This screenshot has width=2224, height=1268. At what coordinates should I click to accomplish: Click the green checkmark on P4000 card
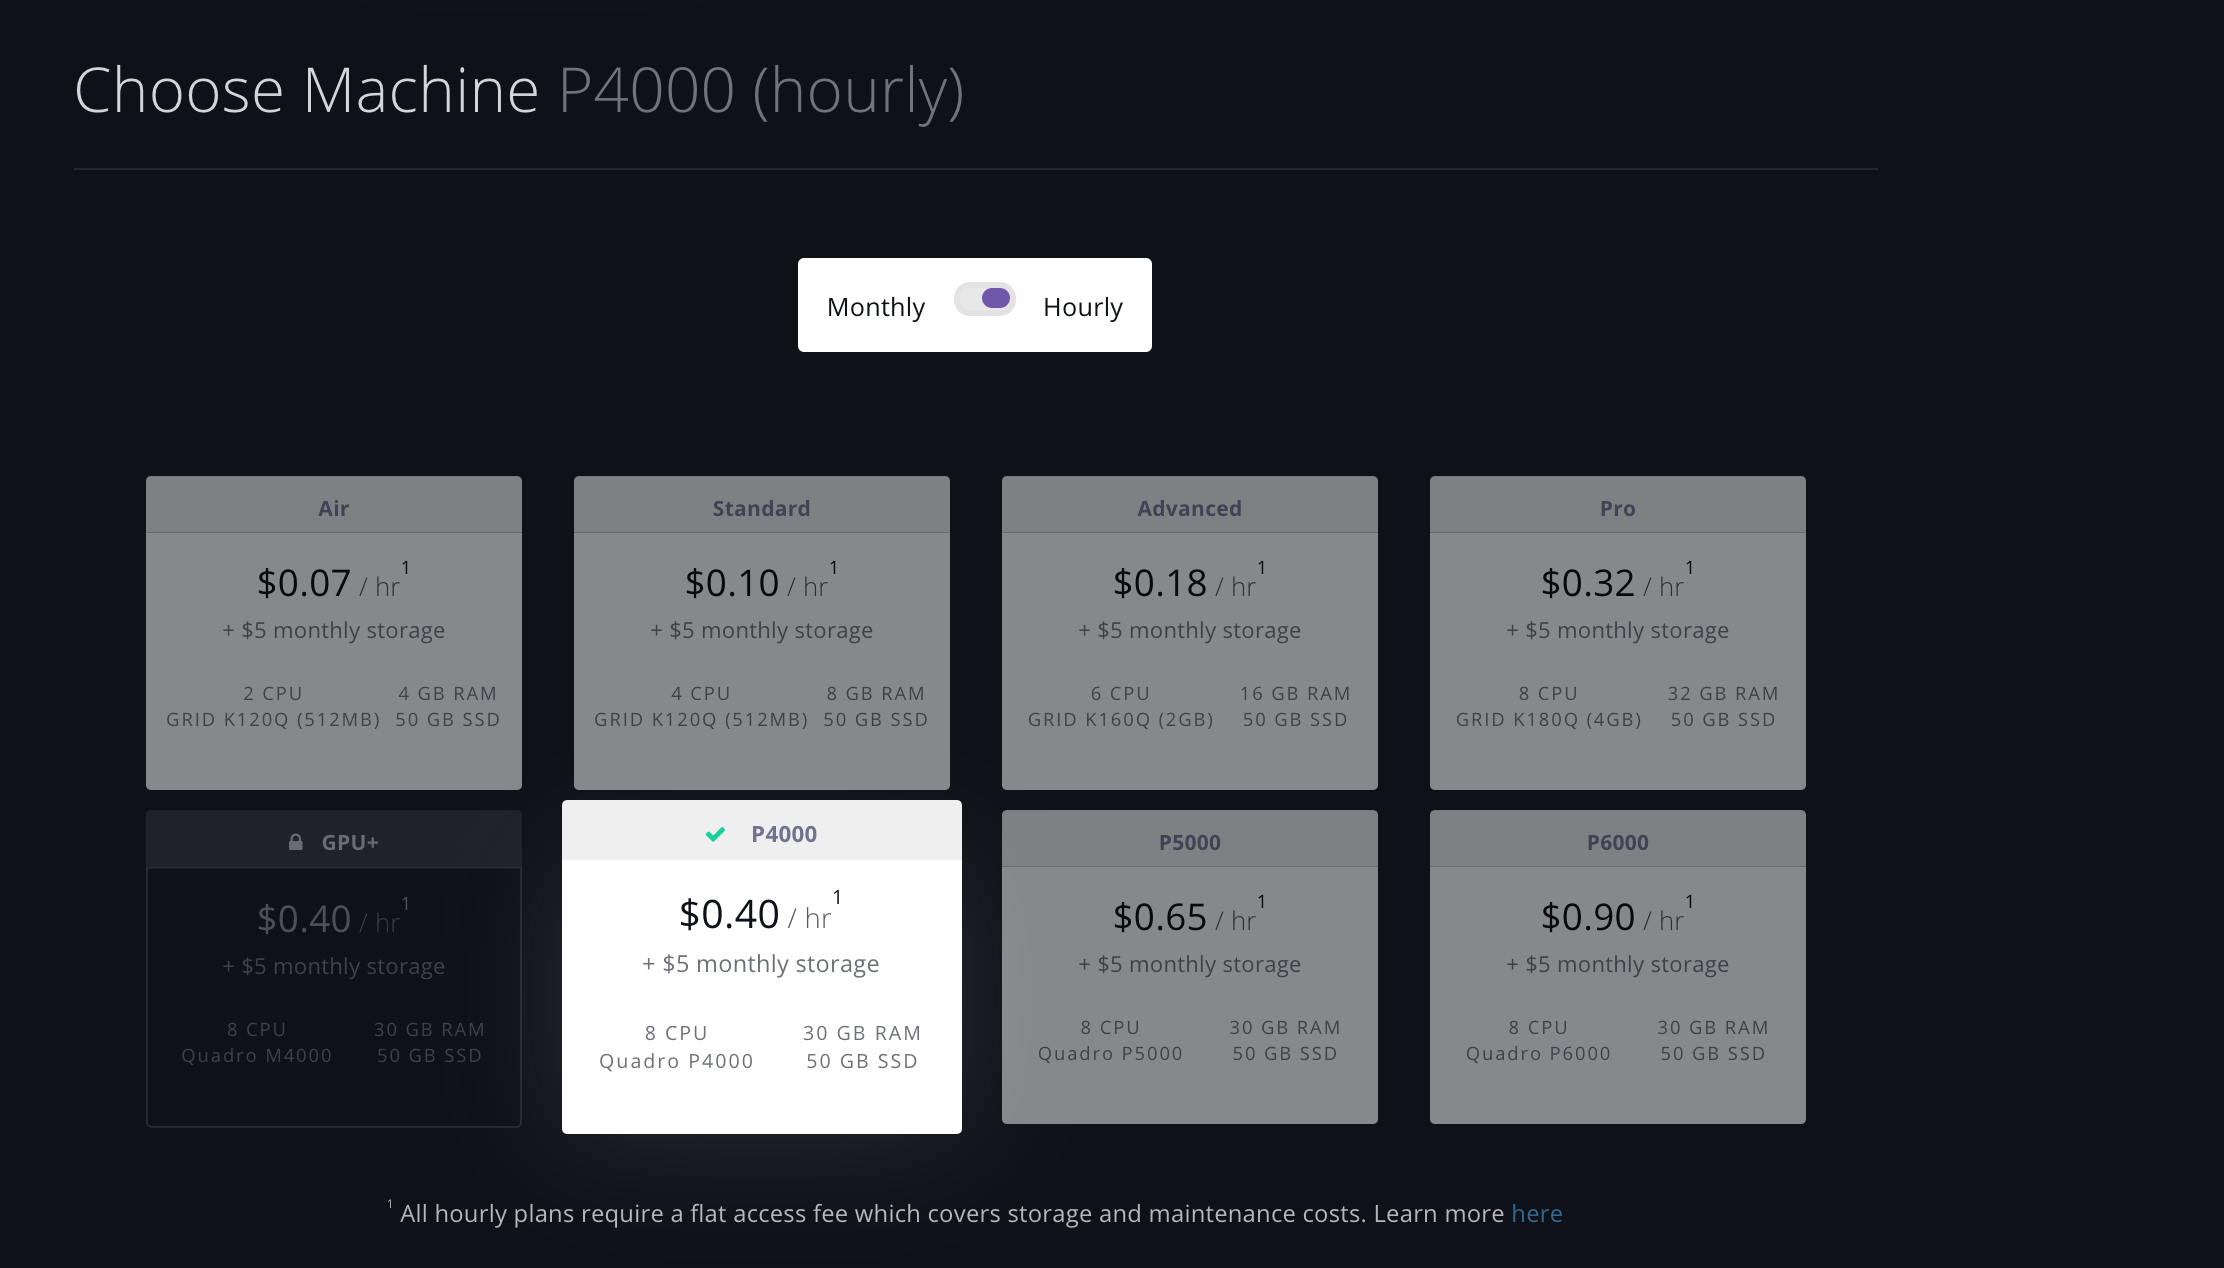[x=715, y=834]
